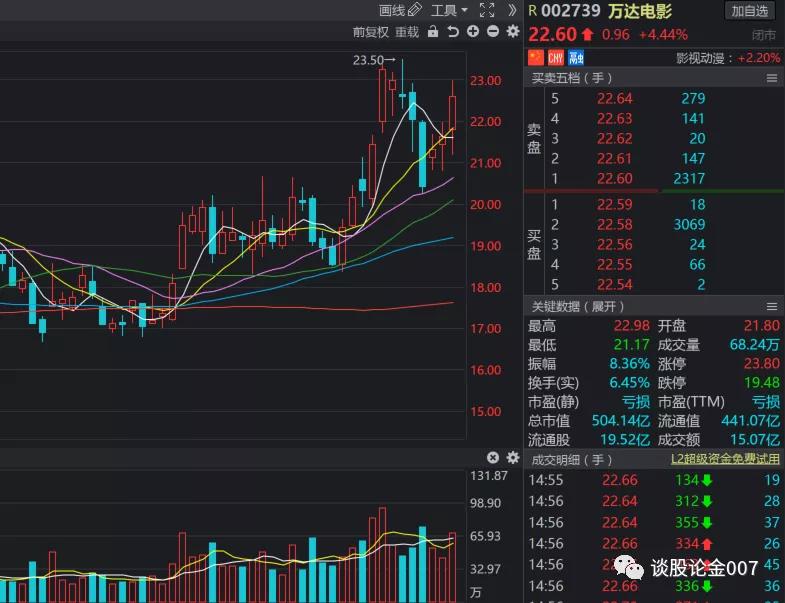Image resolution: width=785 pixels, height=603 pixels.
Task: Click the 振幅 value 8.36%
Action: coord(629,364)
